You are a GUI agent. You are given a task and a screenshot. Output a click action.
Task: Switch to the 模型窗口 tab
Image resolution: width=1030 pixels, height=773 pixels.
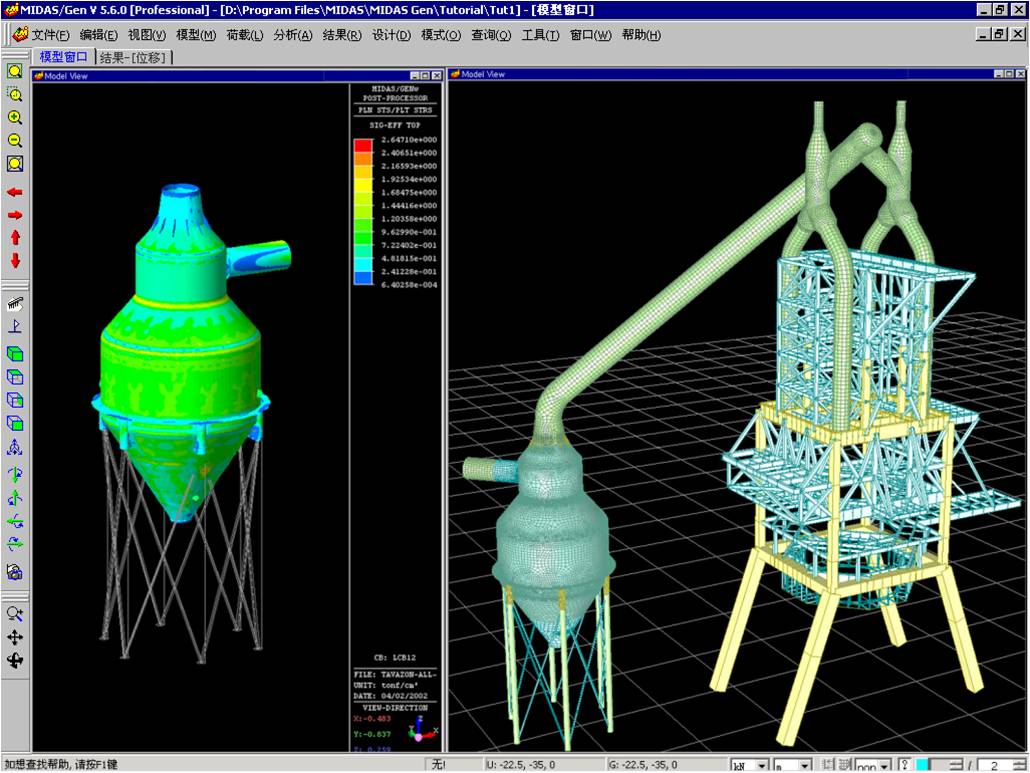point(63,57)
